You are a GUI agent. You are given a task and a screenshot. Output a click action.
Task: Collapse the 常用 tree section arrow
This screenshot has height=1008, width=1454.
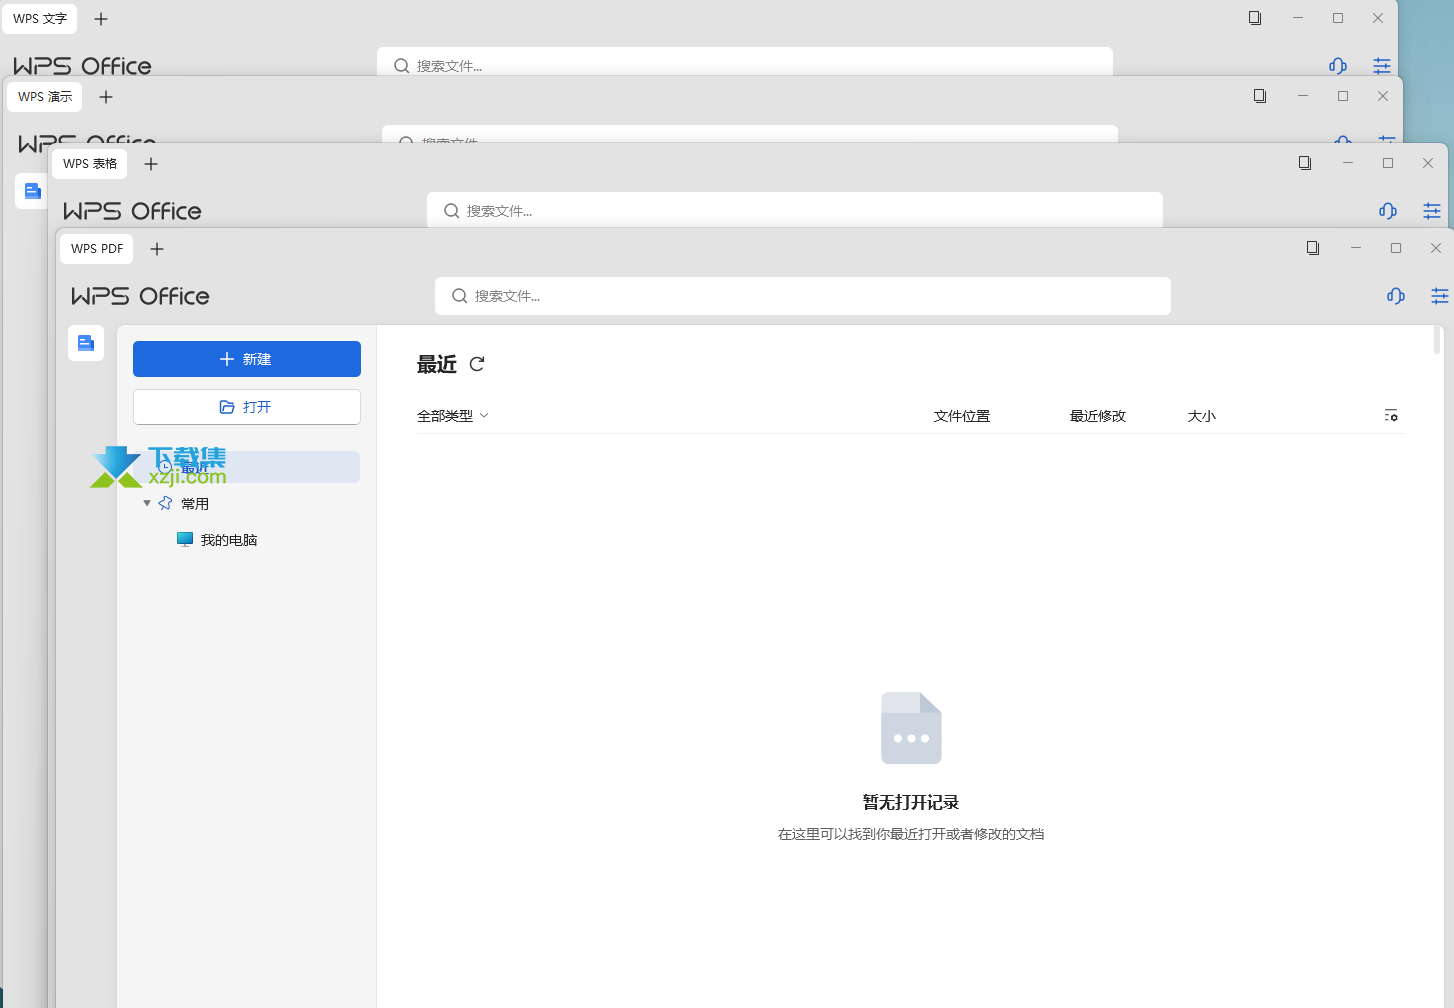147,503
